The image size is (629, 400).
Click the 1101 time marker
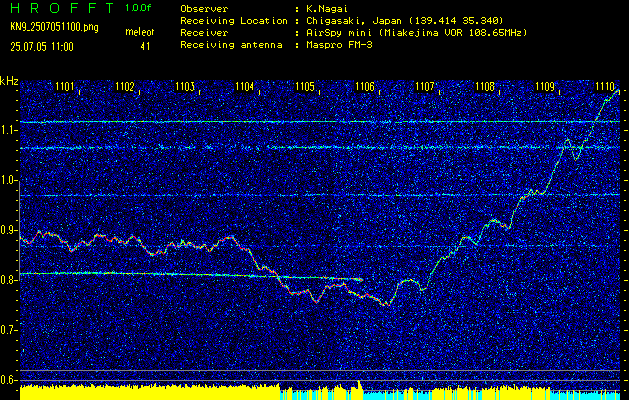[64, 86]
